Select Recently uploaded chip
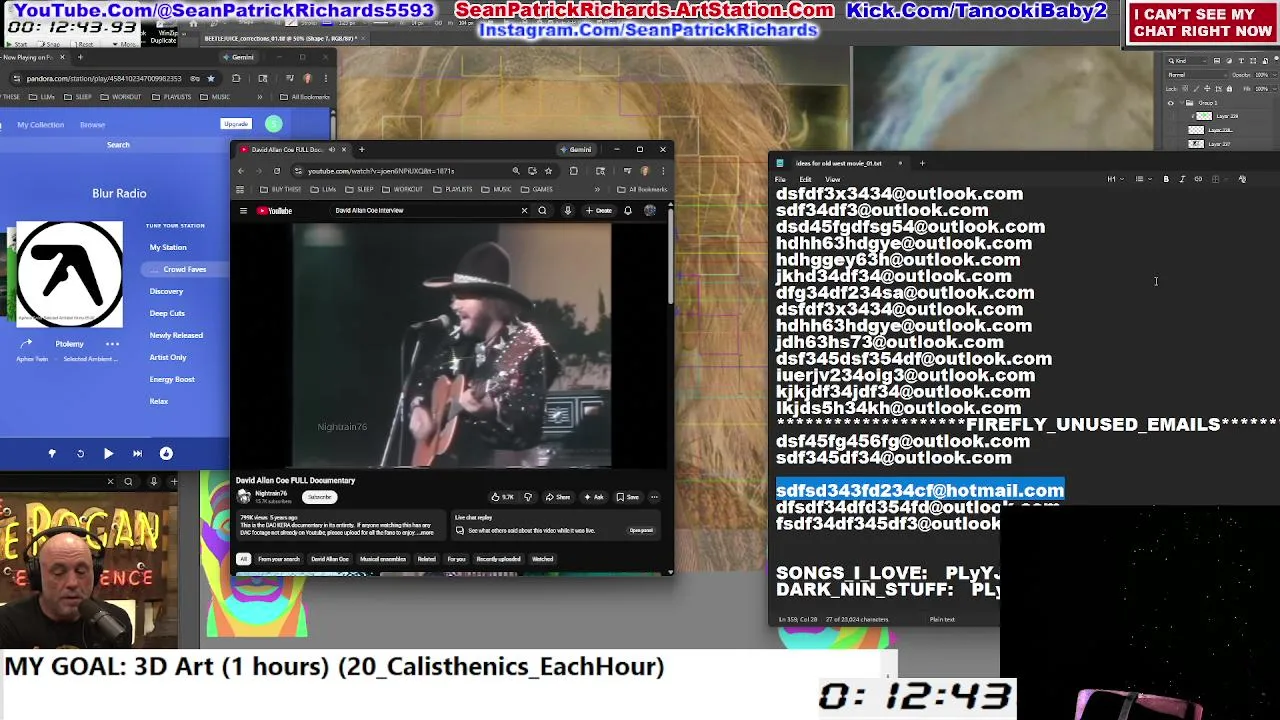The image size is (1280, 720). pos(498,559)
